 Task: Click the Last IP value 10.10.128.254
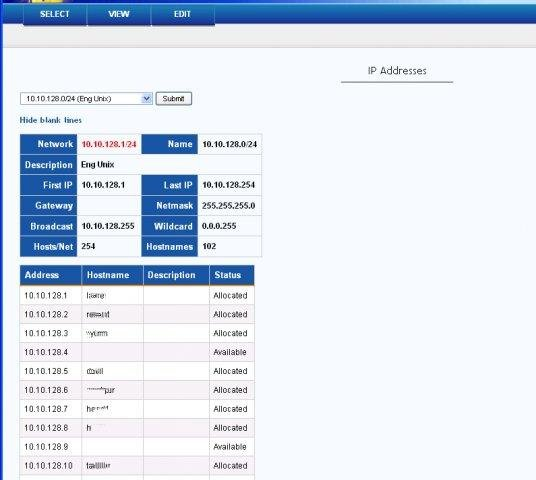click(229, 185)
